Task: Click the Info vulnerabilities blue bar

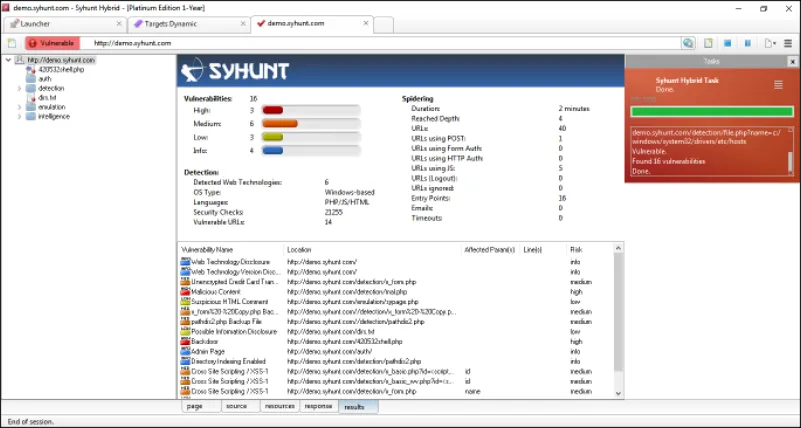Action: (272, 151)
